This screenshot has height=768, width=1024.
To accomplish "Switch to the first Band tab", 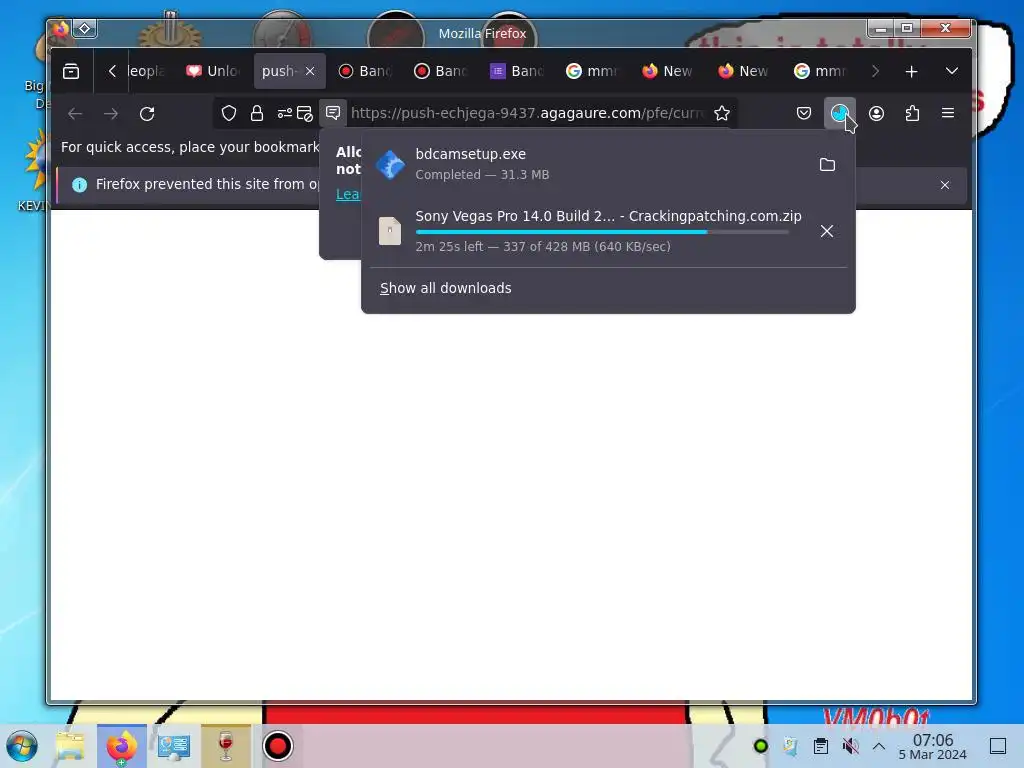I will point(365,71).
